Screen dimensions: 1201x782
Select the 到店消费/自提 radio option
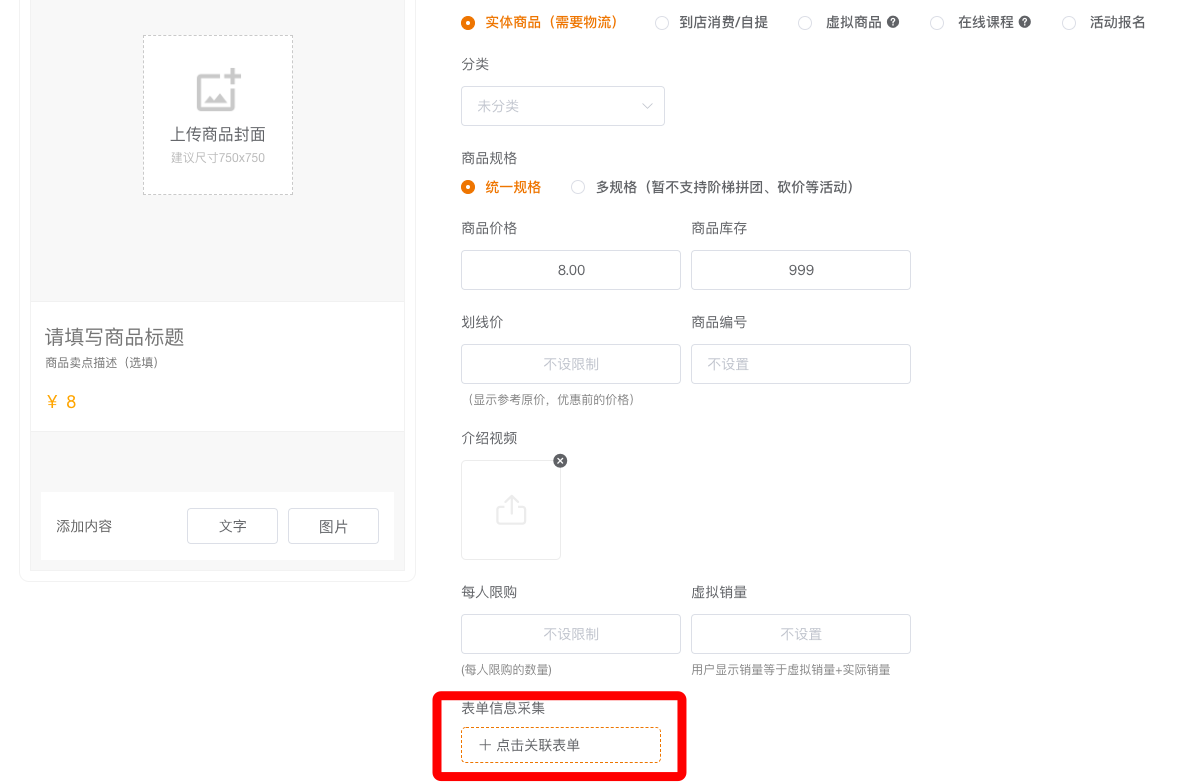(x=662, y=22)
